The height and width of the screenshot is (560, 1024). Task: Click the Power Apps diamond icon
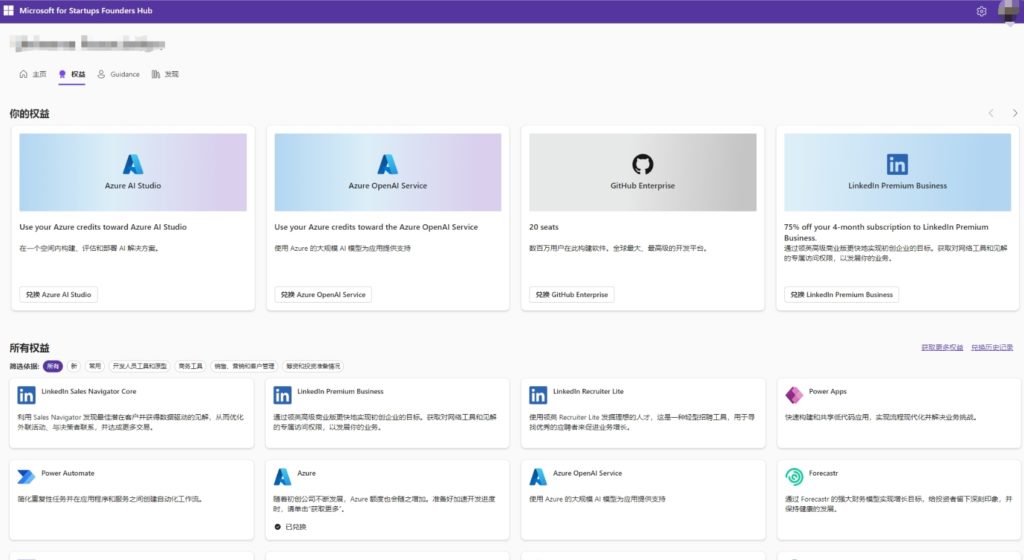pos(794,395)
